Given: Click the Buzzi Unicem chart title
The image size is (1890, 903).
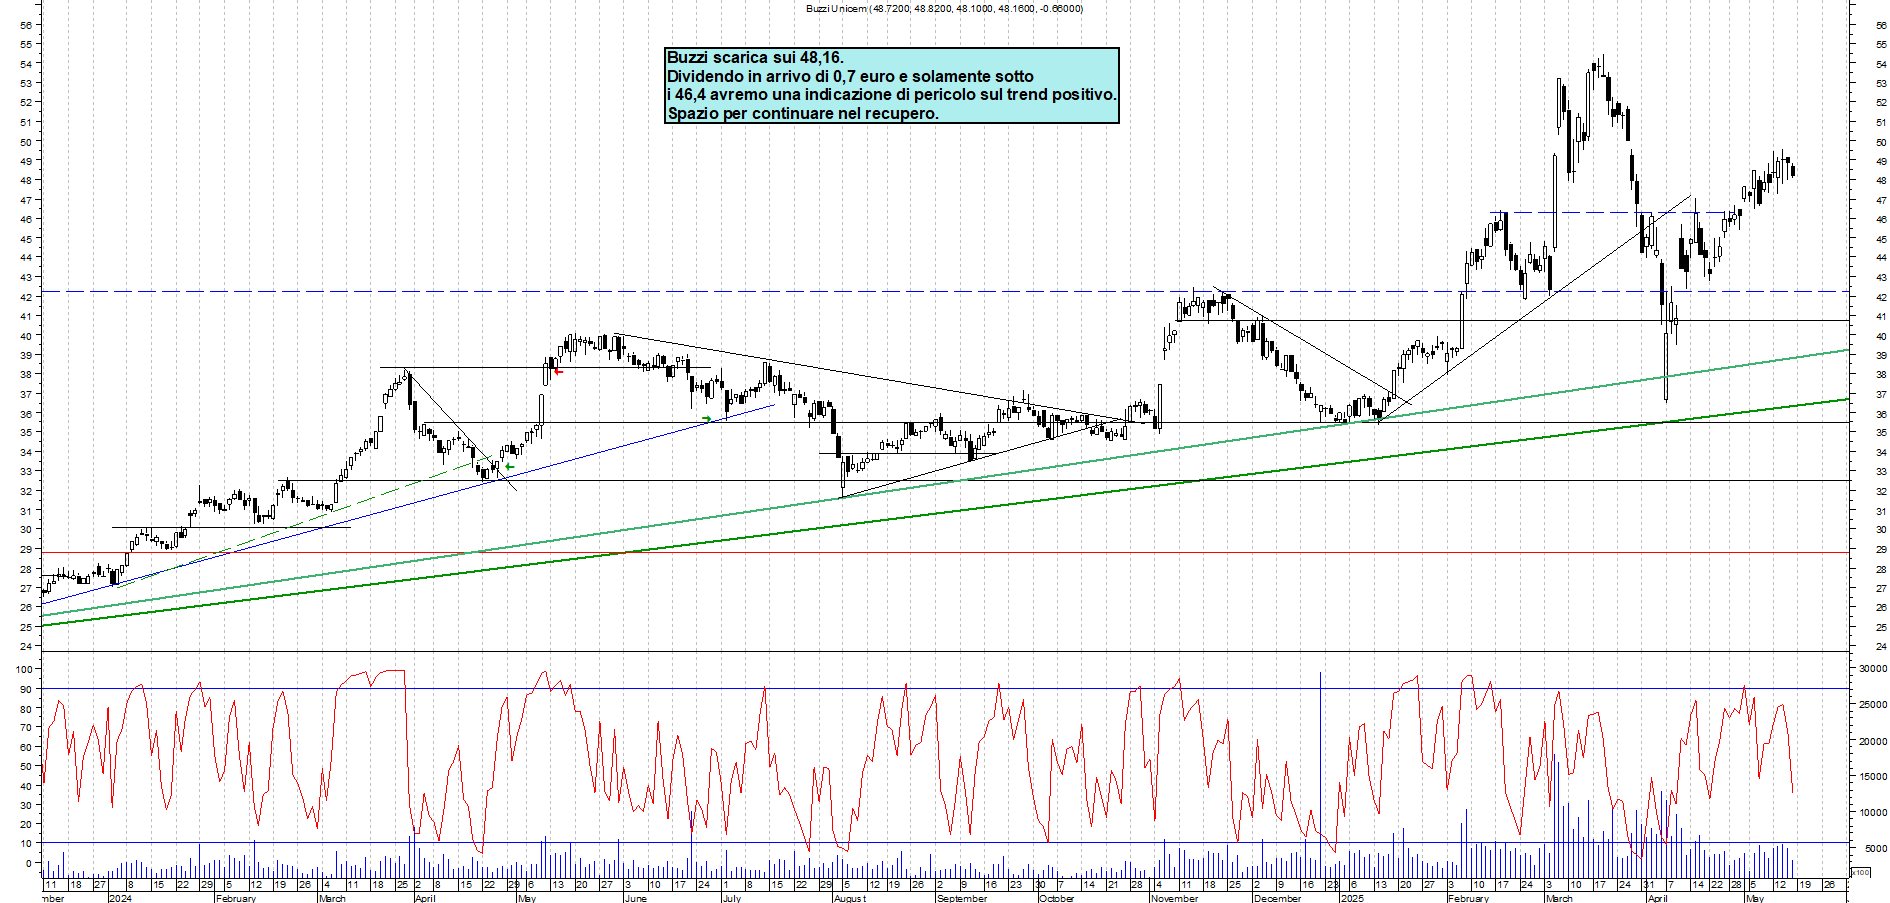Looking at the screenshot, I should [x=944, y=8].
